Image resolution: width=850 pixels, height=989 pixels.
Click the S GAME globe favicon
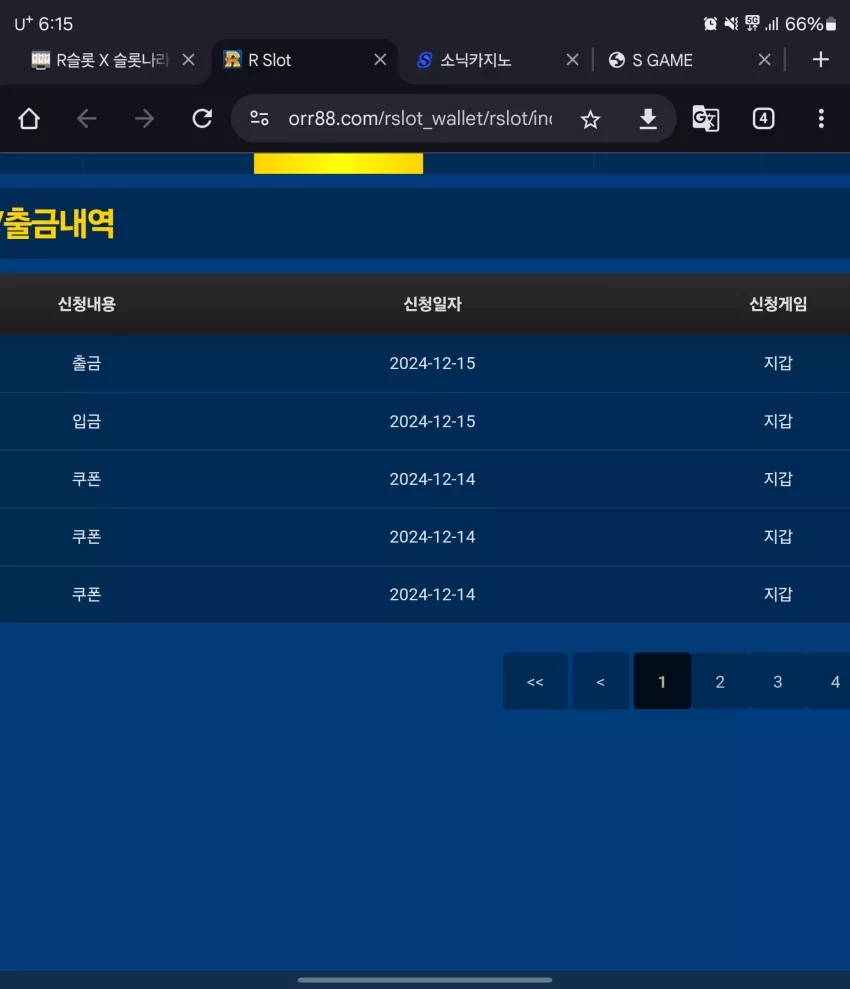pyautogui.click(x=617, y=60)
